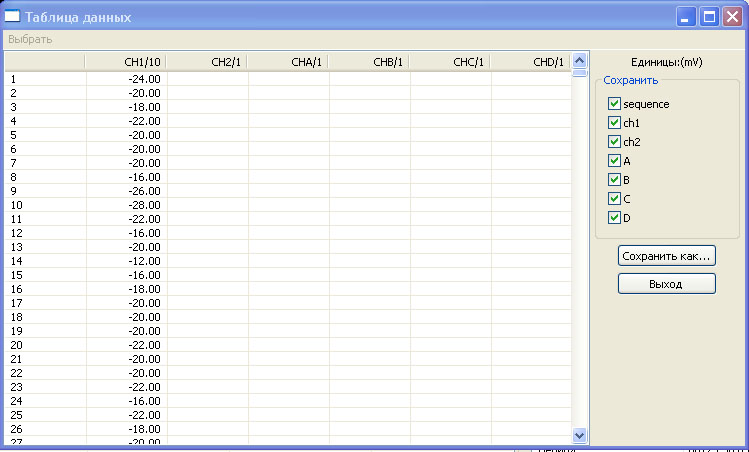749x452 pixels.
Task: Select the CH1/10 column header
Action: coord(126,62)
